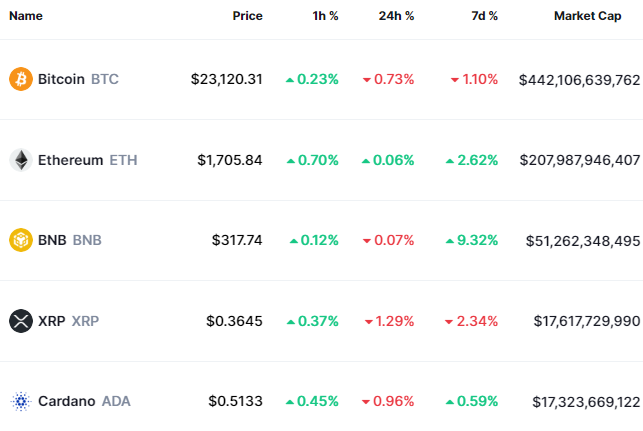Click Bitcoin's green 1h up arrow

pos(290,79)
